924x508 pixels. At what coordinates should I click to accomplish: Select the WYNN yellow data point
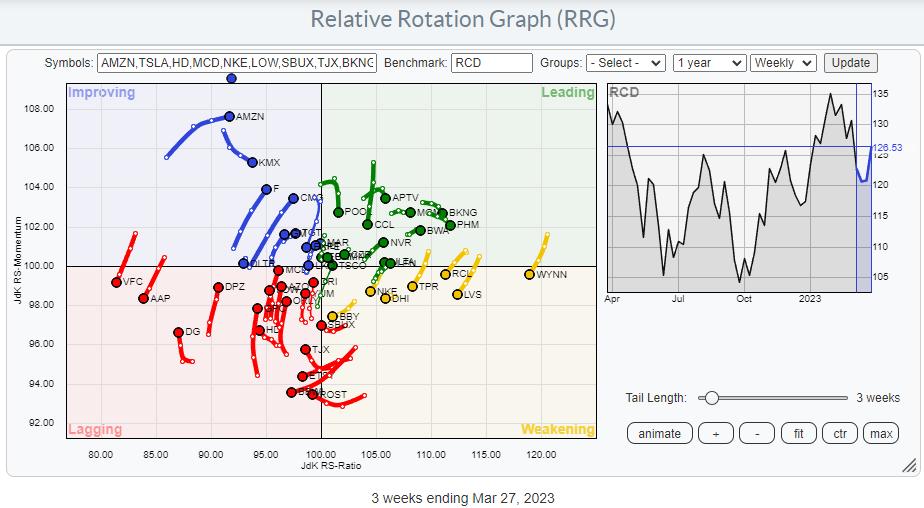pyautogui.click(x=529, y=274)
